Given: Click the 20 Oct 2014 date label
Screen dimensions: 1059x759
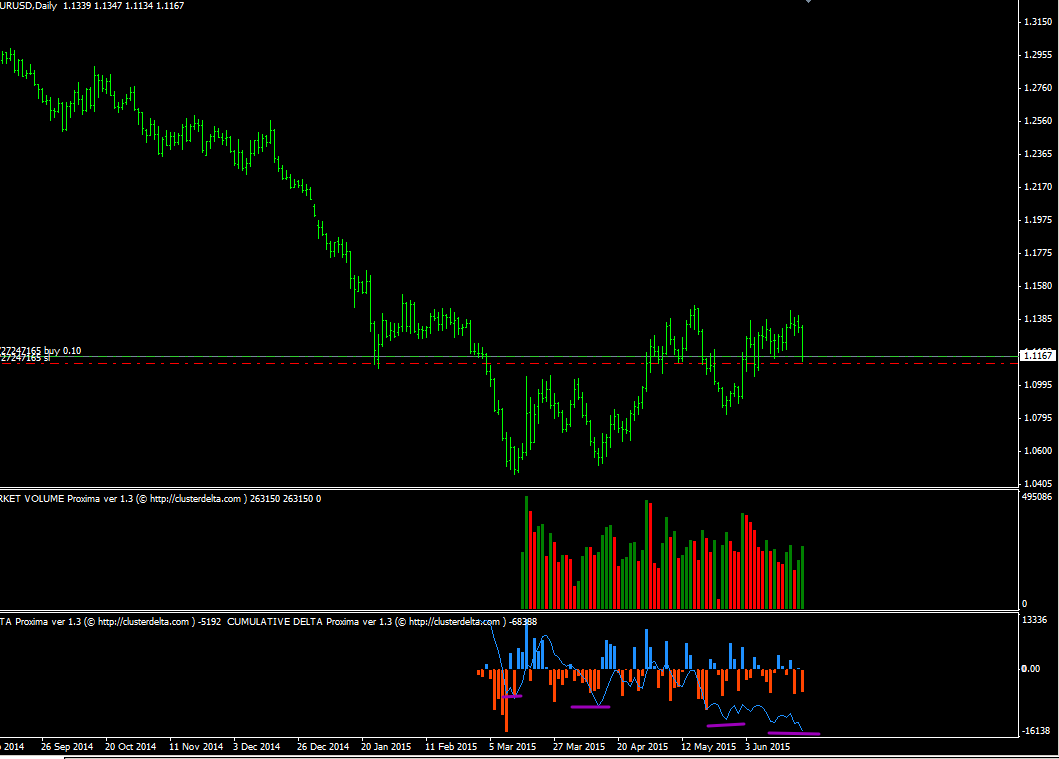Looking at the screenshot, I should [x=130, y=747].
